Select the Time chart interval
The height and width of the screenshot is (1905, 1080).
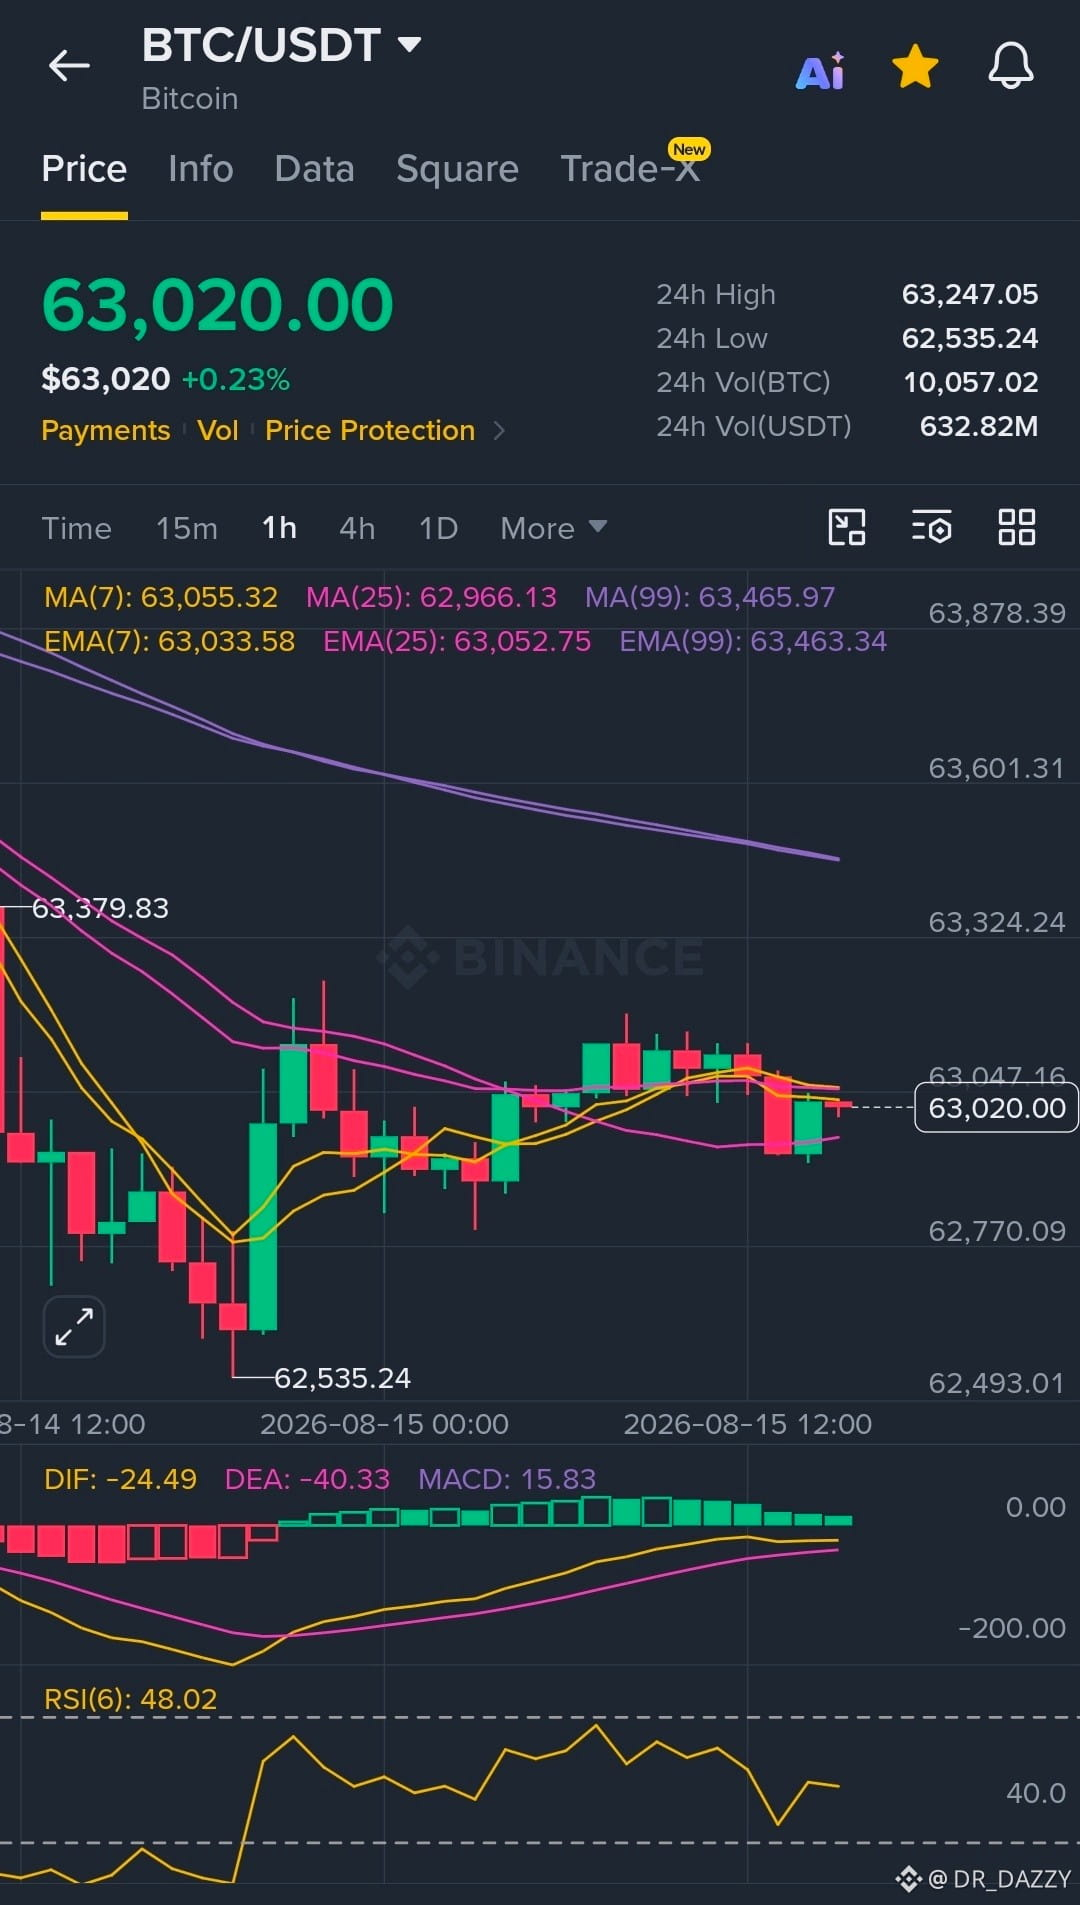pos(76,528)
